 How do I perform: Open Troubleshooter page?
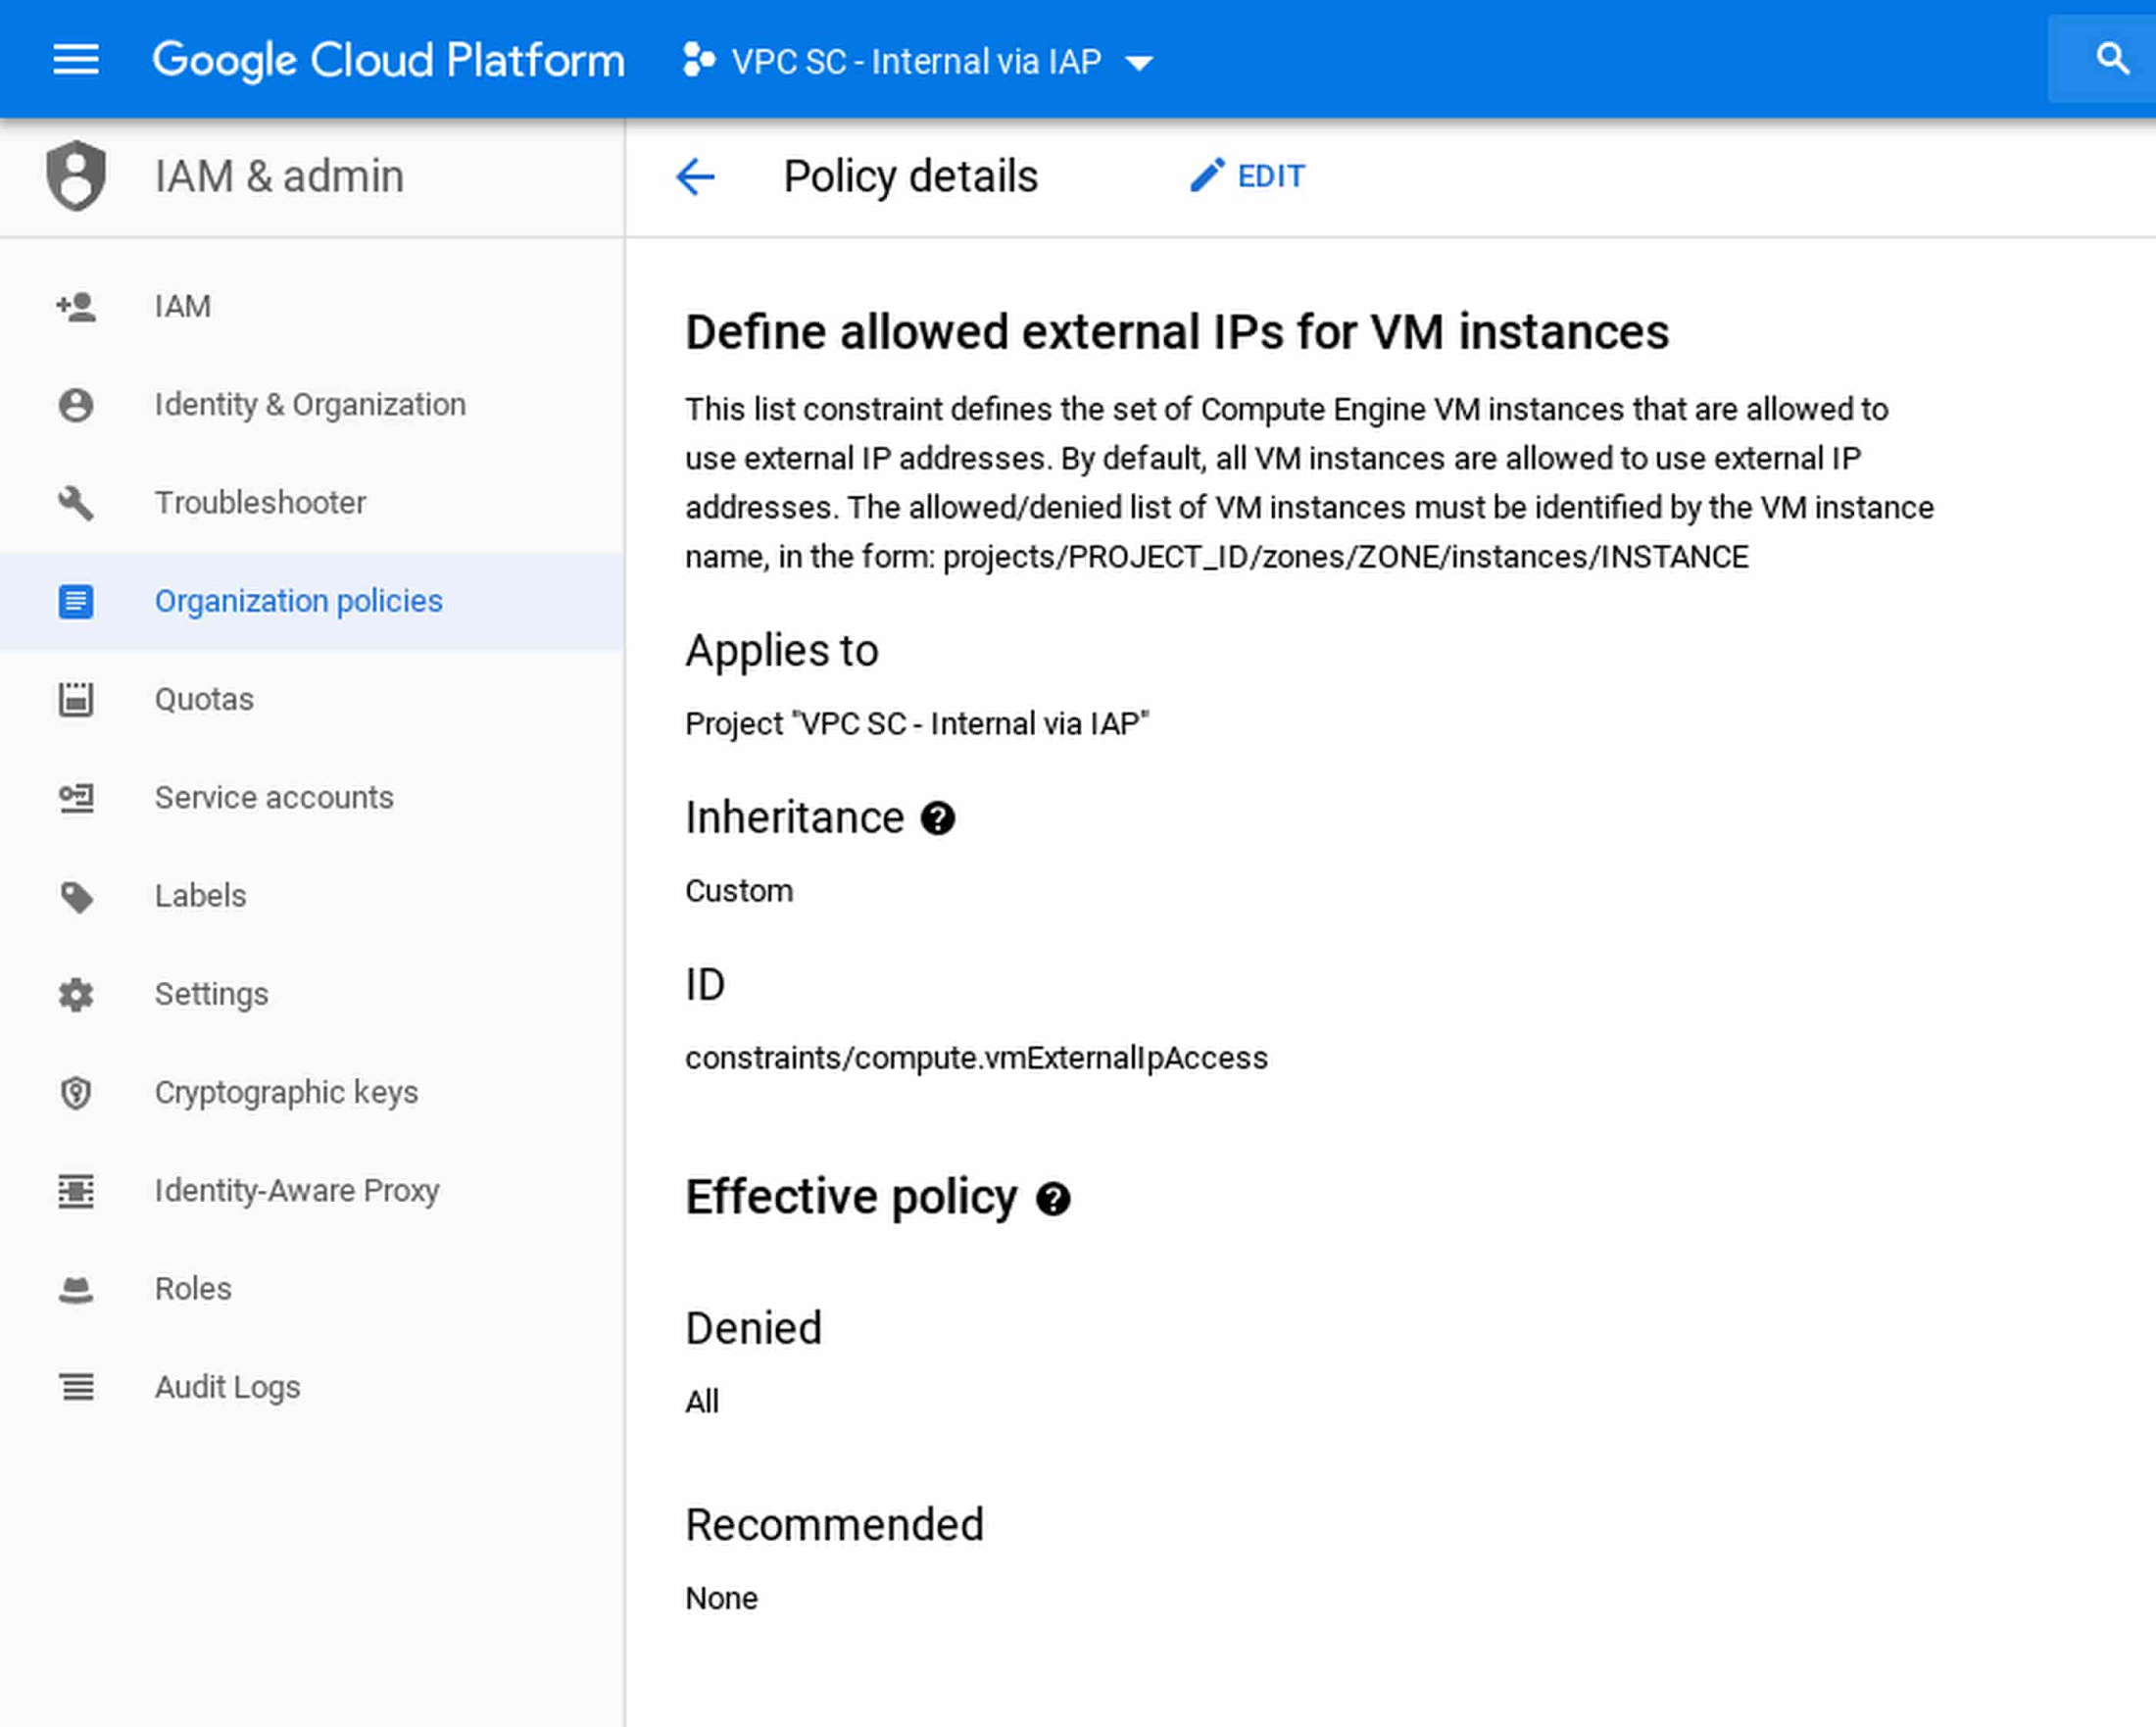(x=312, y=503)
